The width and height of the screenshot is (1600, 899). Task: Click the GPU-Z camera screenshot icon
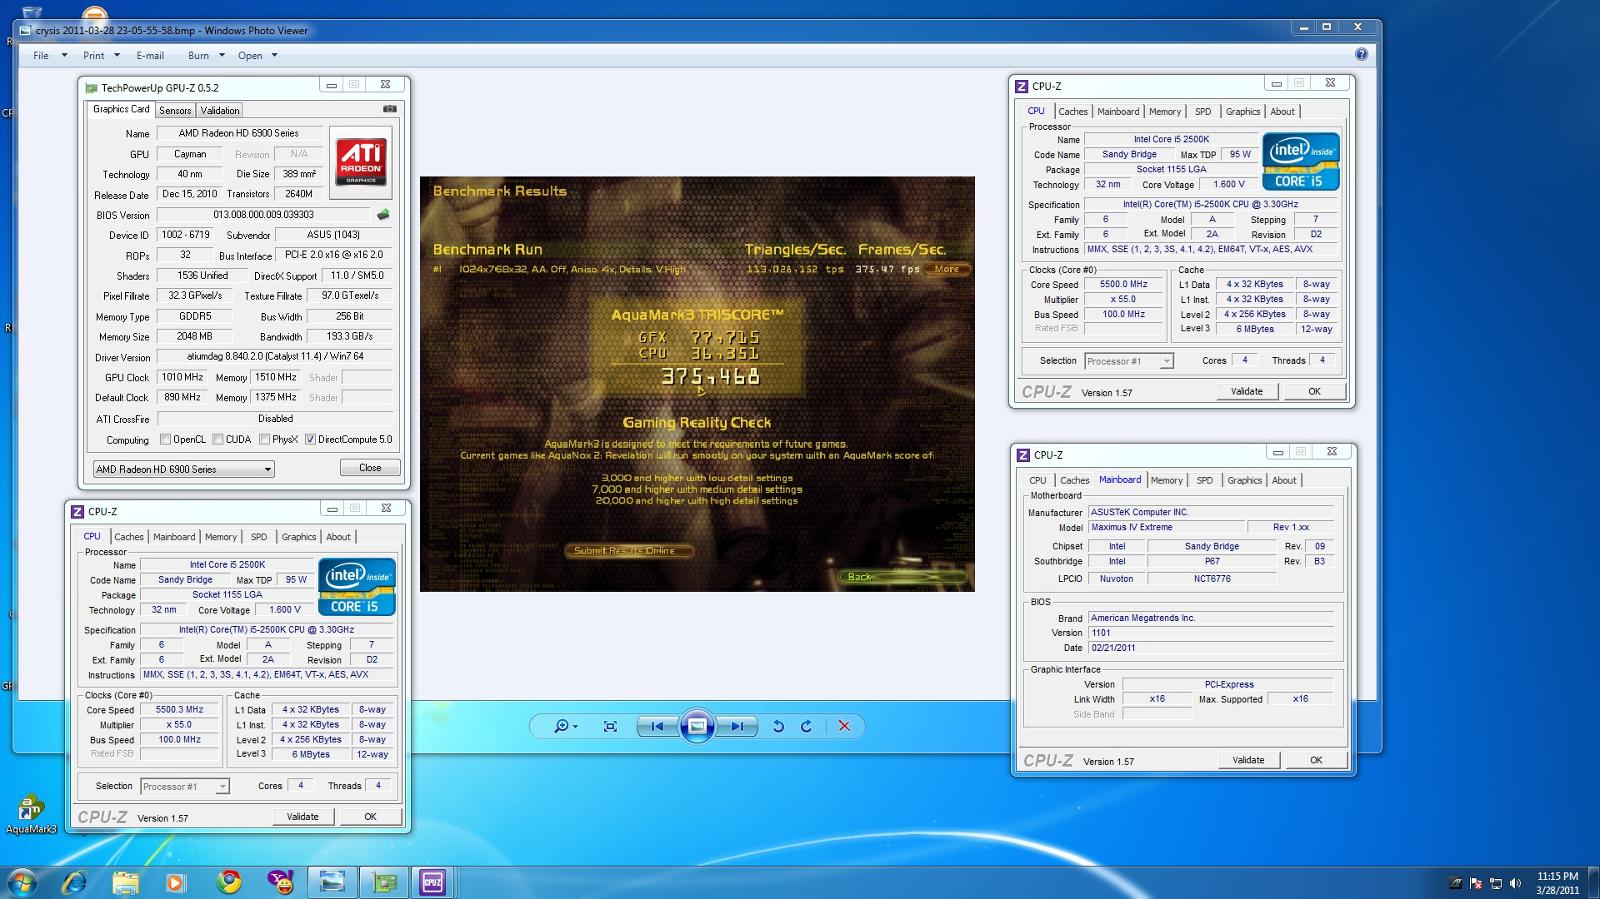click(390, 109)
